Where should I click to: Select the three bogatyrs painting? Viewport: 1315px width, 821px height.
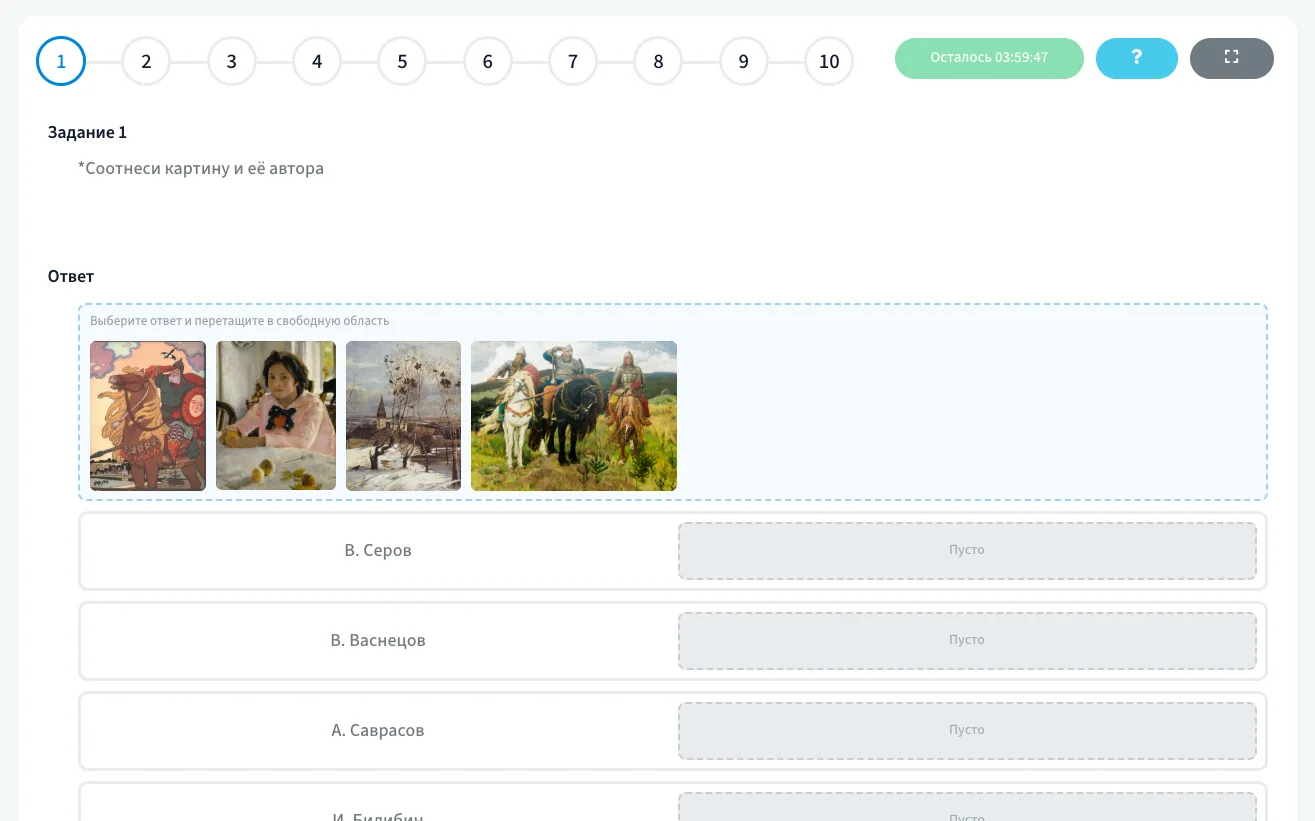[574, 416]
